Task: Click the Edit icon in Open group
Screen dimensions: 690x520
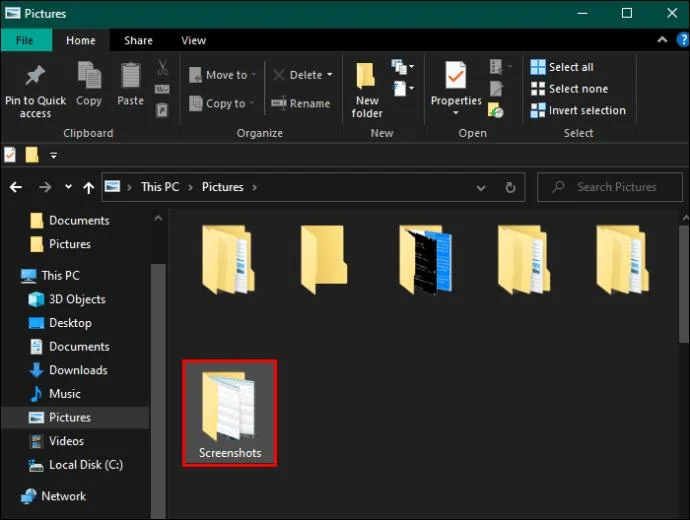Action: tap(496, 88)
